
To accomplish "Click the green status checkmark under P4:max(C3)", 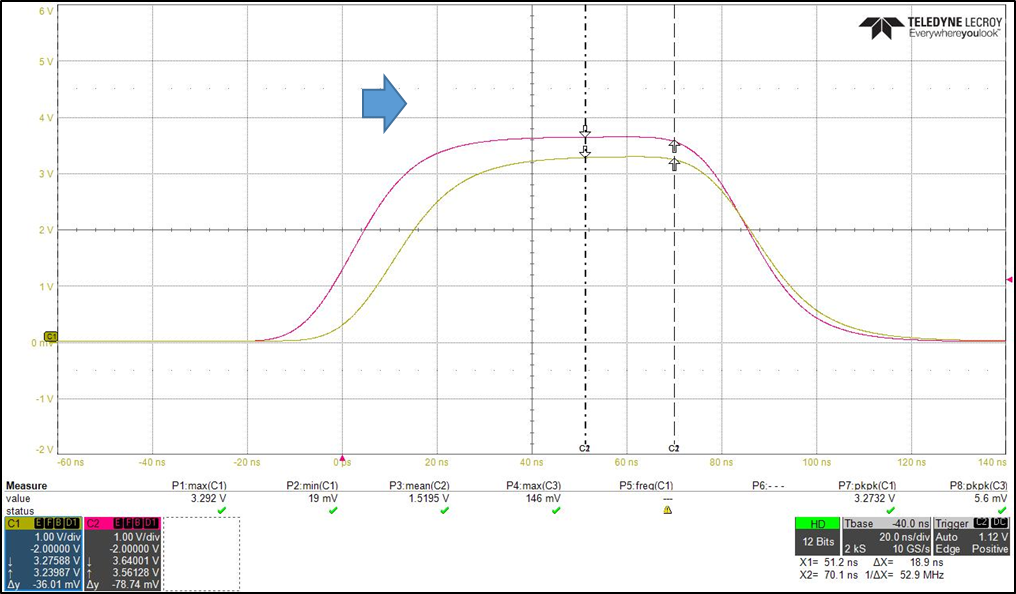I will click(x=556, y=510).
